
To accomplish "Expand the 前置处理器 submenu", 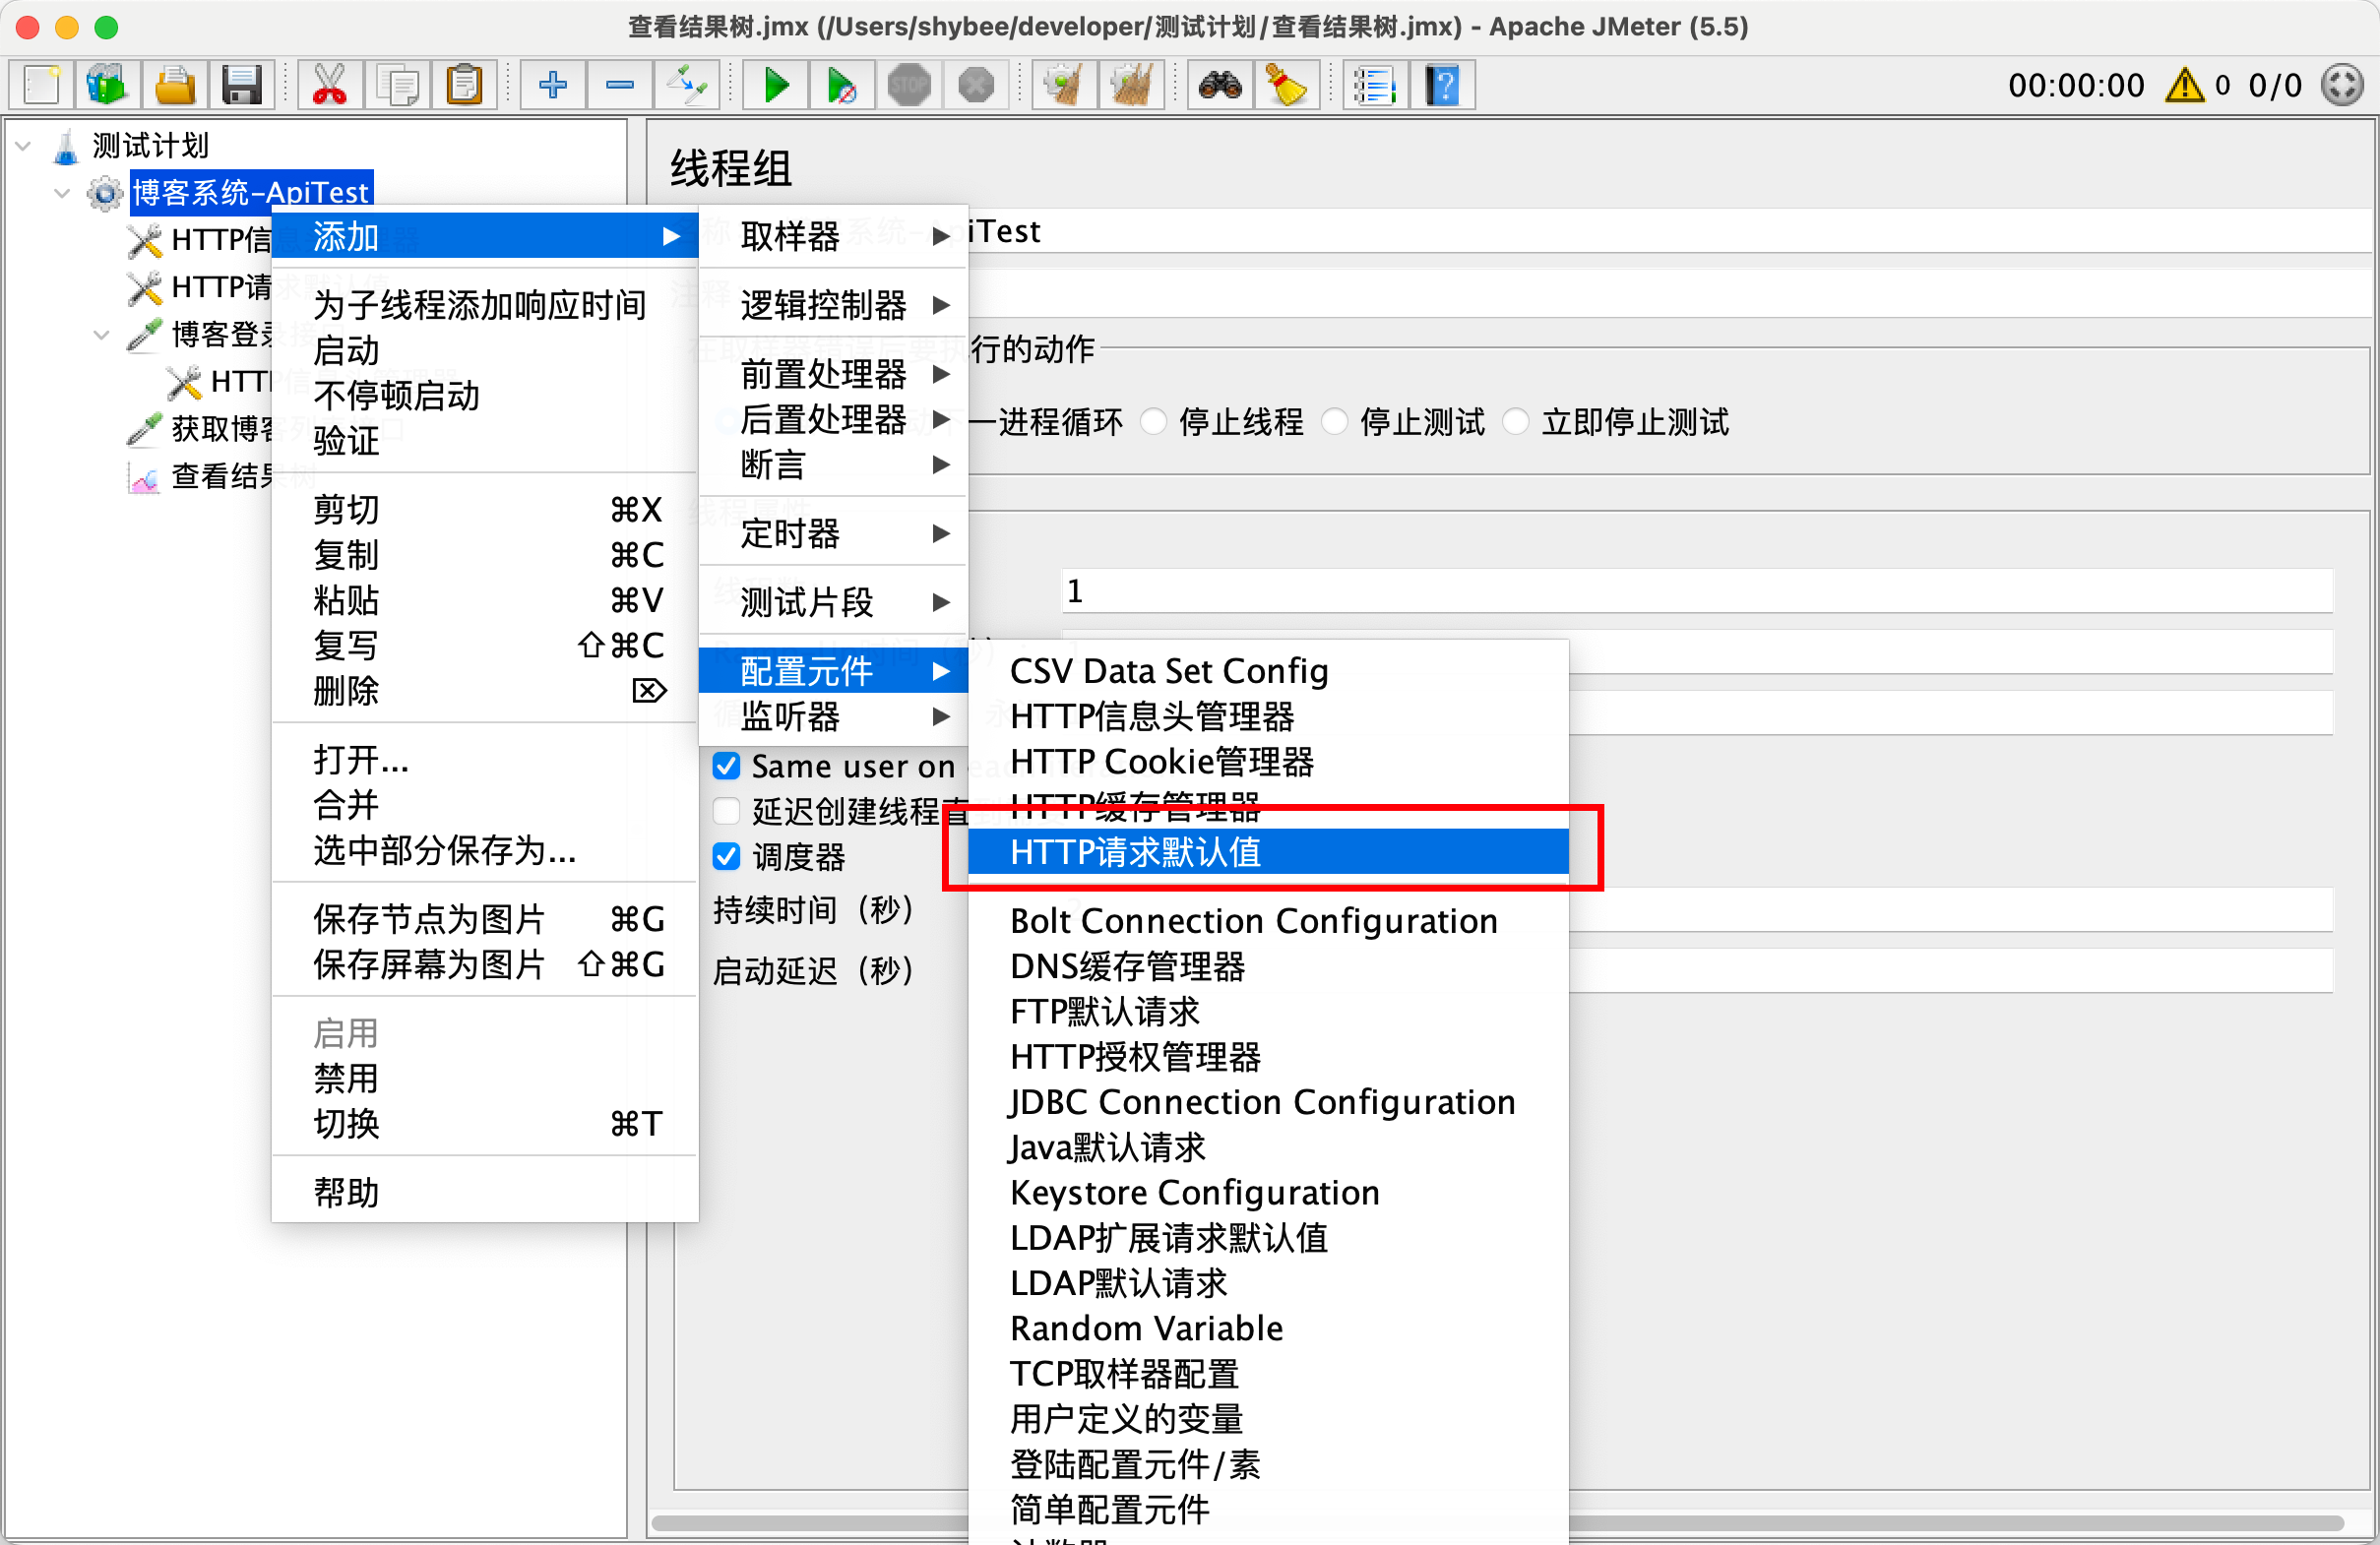I will 833,374.
